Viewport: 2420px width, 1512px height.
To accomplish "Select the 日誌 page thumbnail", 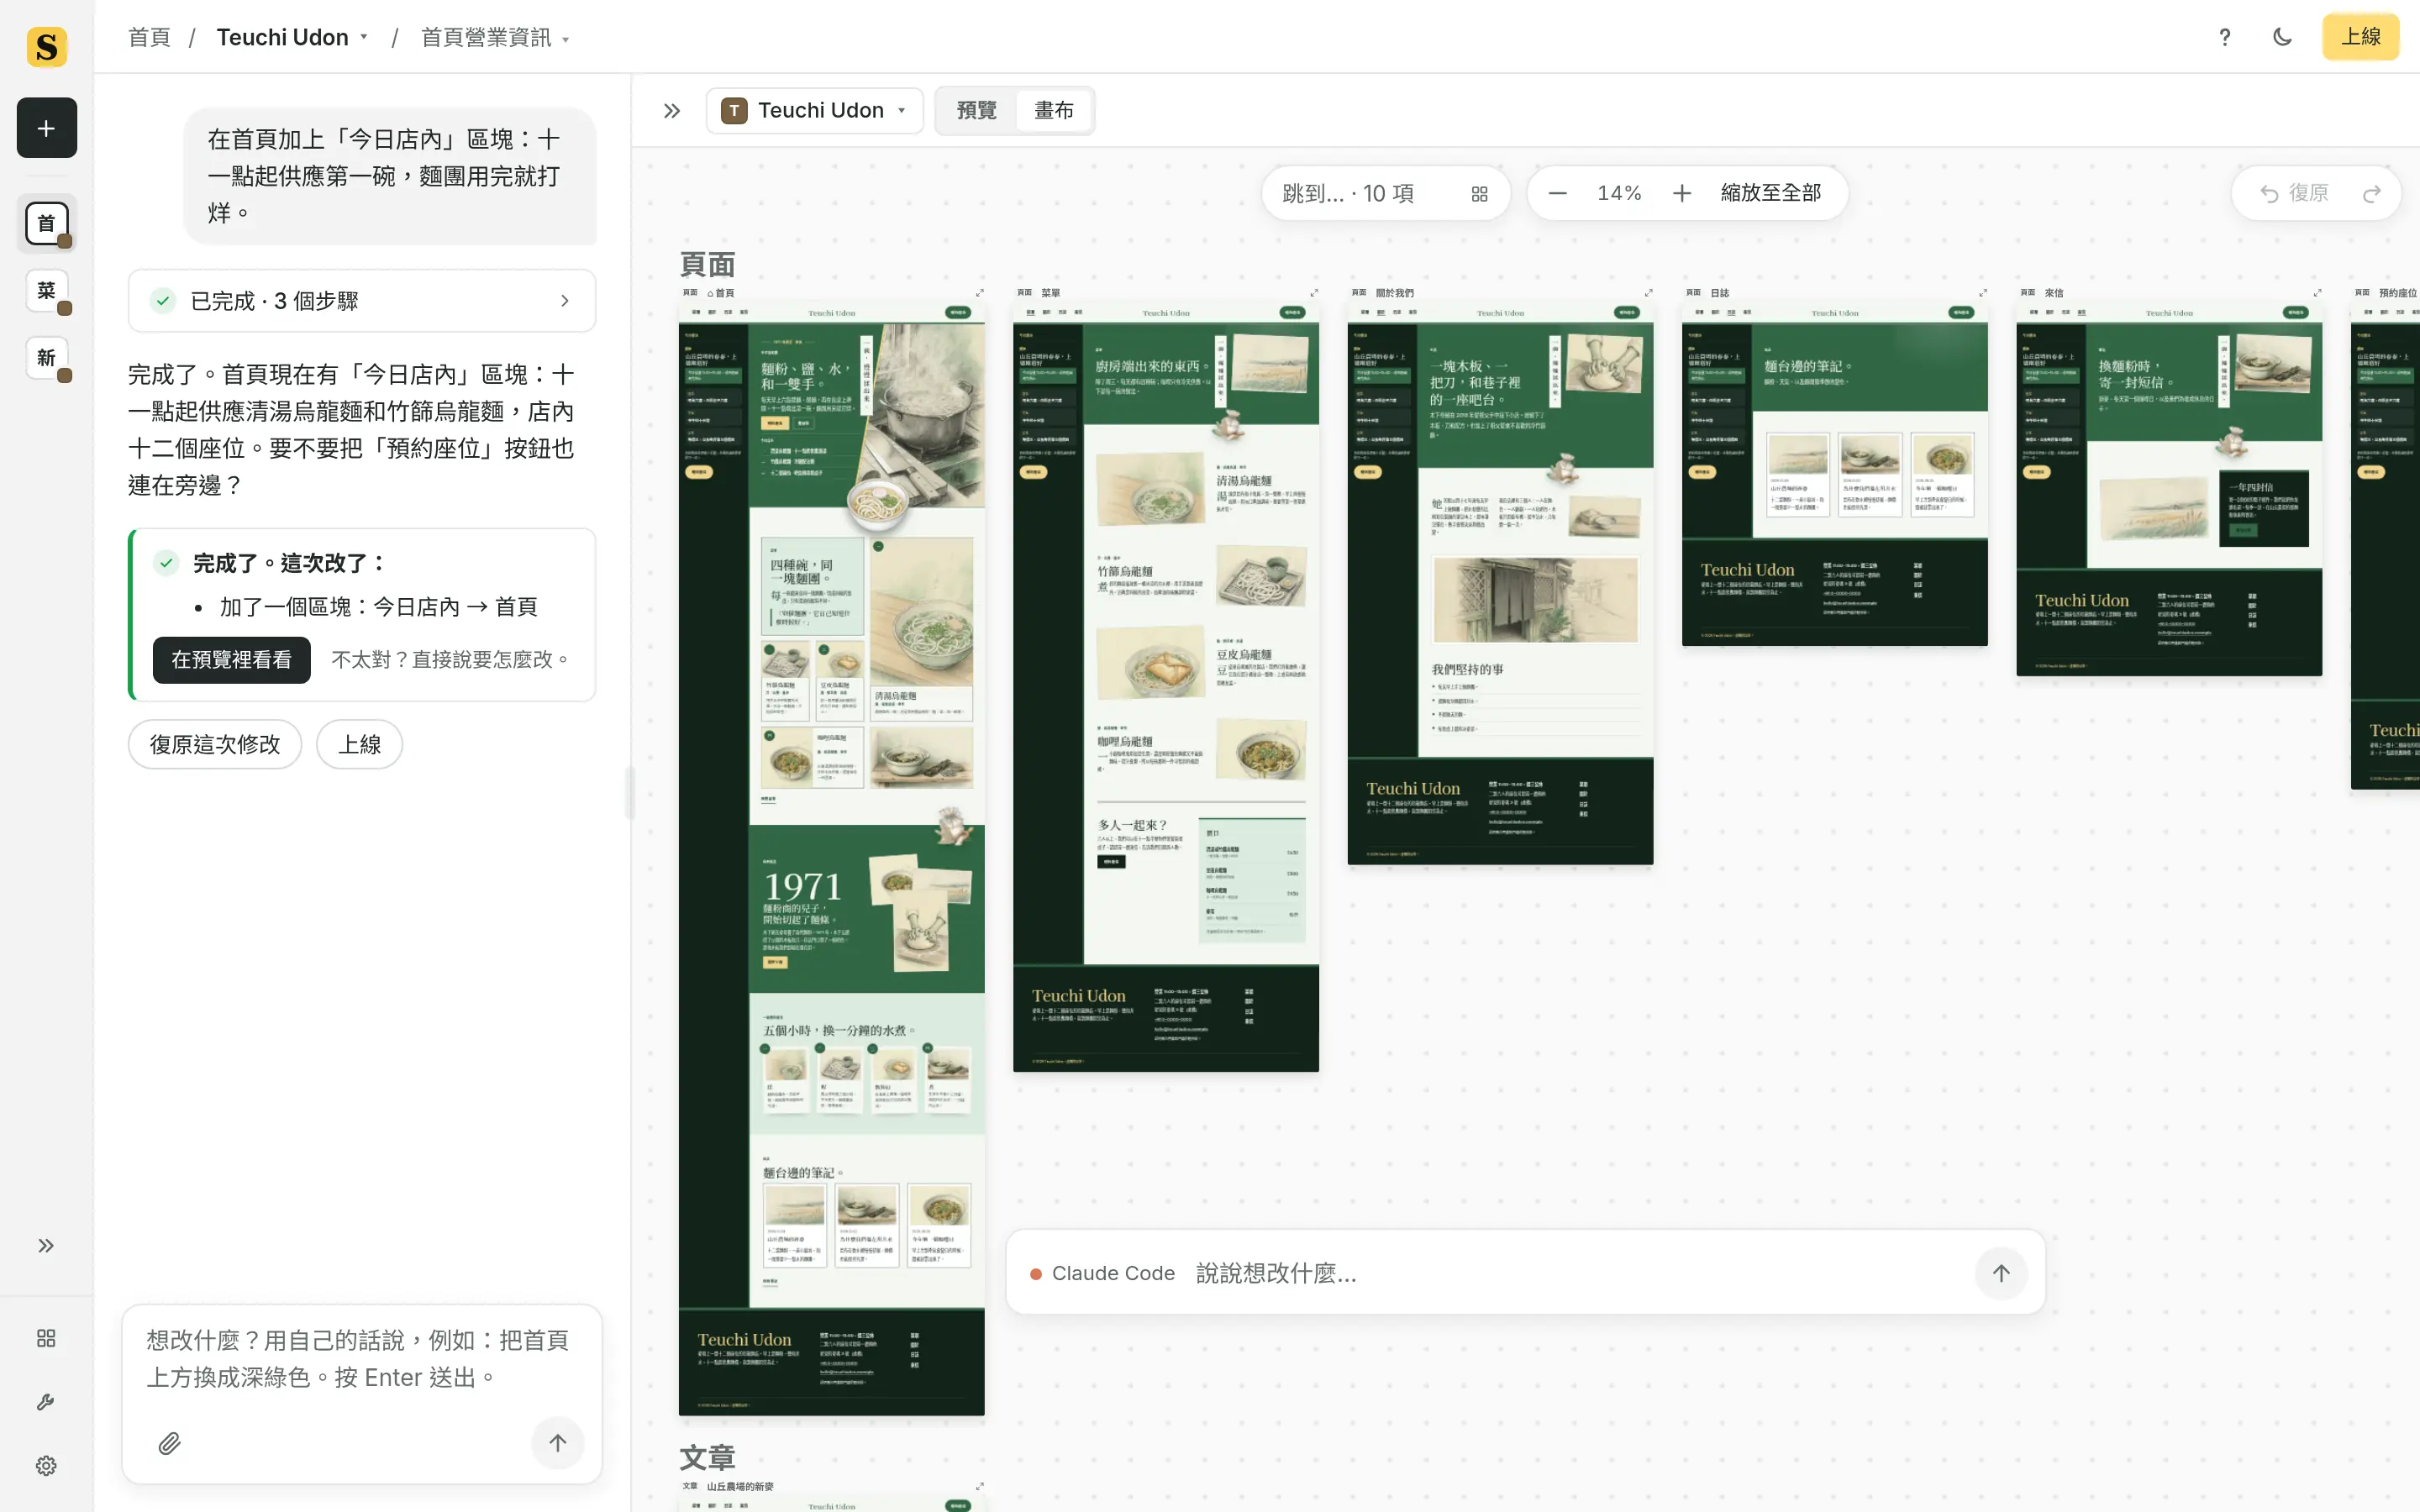I will pos(1834,474).
